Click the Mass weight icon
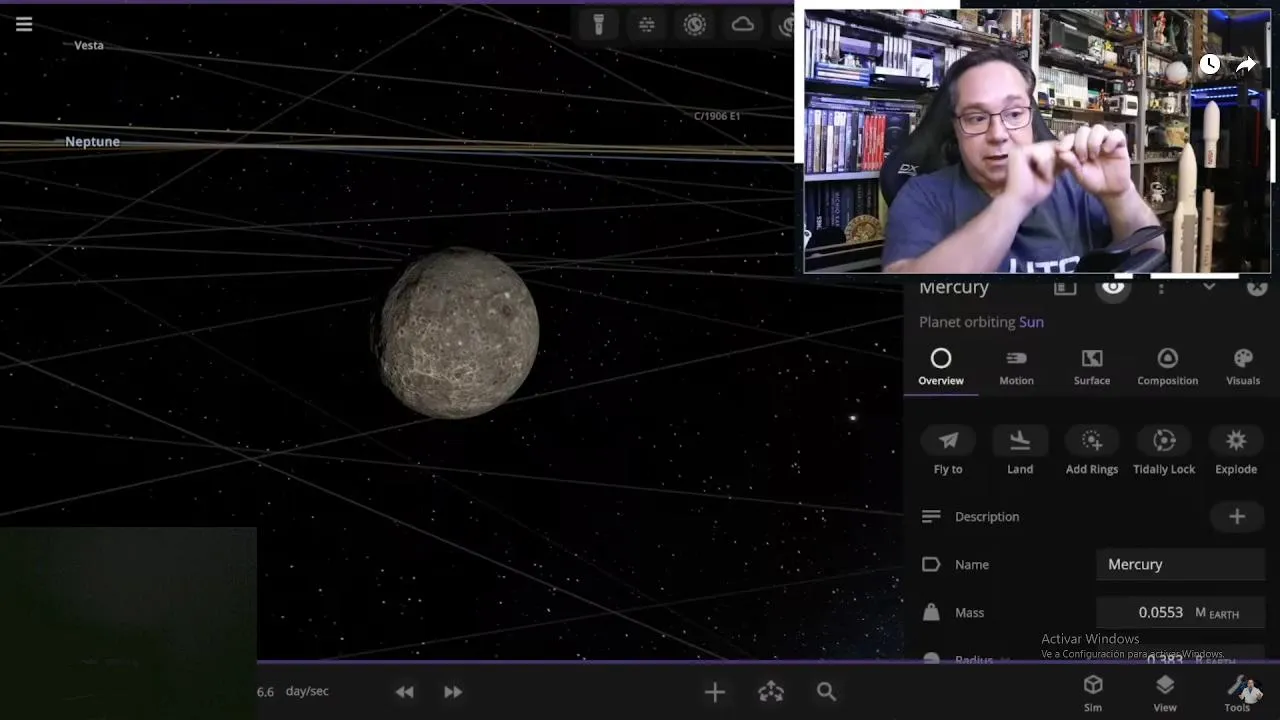The width and height of the screenshot is (1280, 720). 931,612
